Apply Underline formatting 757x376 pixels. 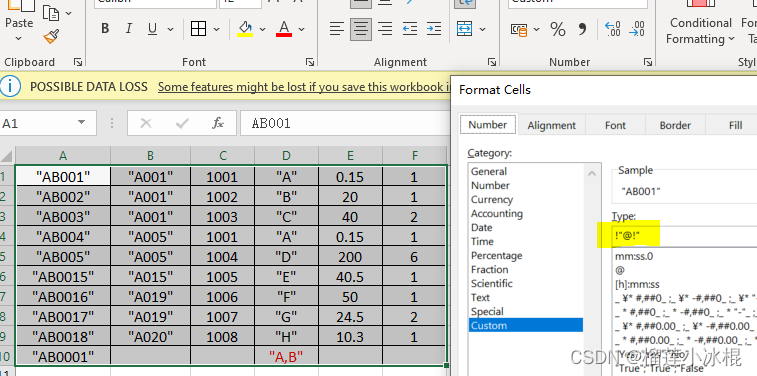pos(153,29)
